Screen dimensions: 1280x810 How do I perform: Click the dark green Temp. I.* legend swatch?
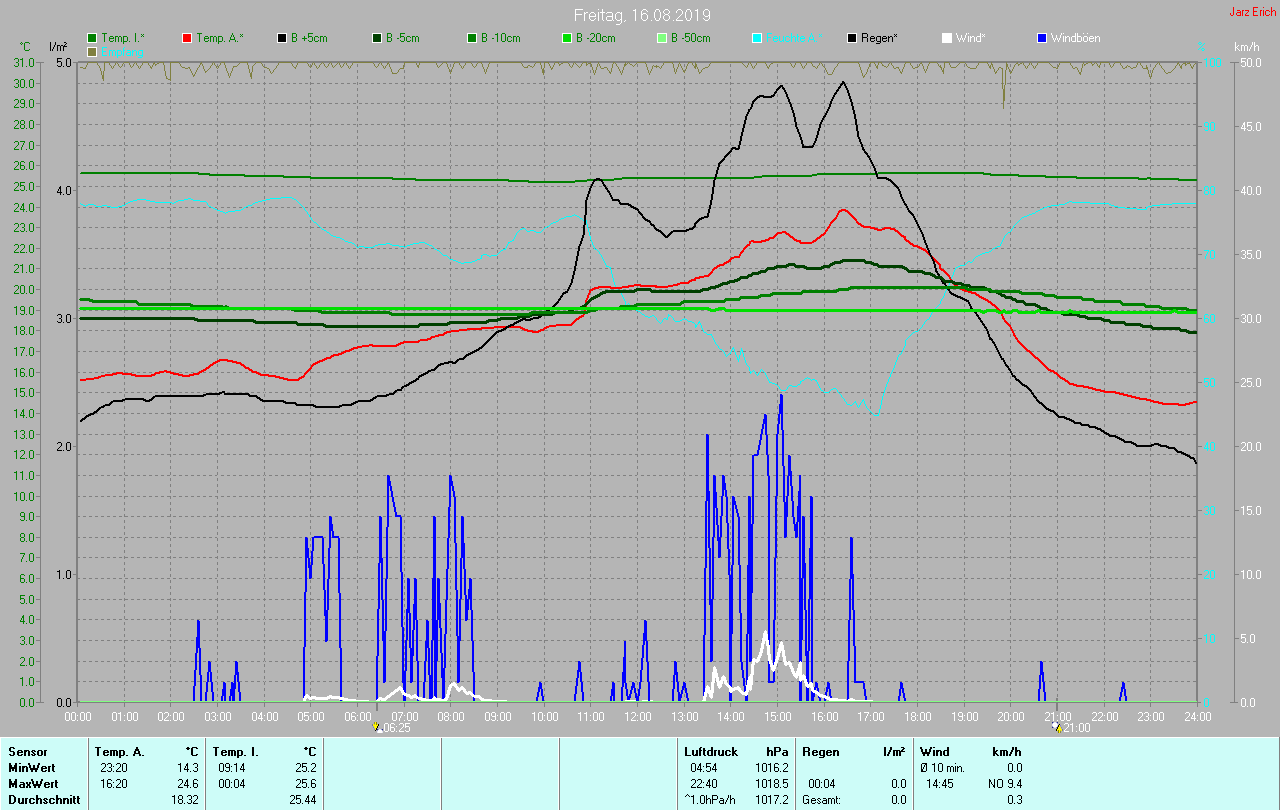(x=93, y=38)
